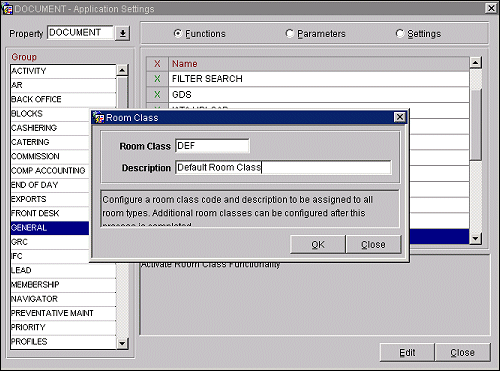Close the Room Class dialog with X
500x371 pixels.
(x=400, y=117)
